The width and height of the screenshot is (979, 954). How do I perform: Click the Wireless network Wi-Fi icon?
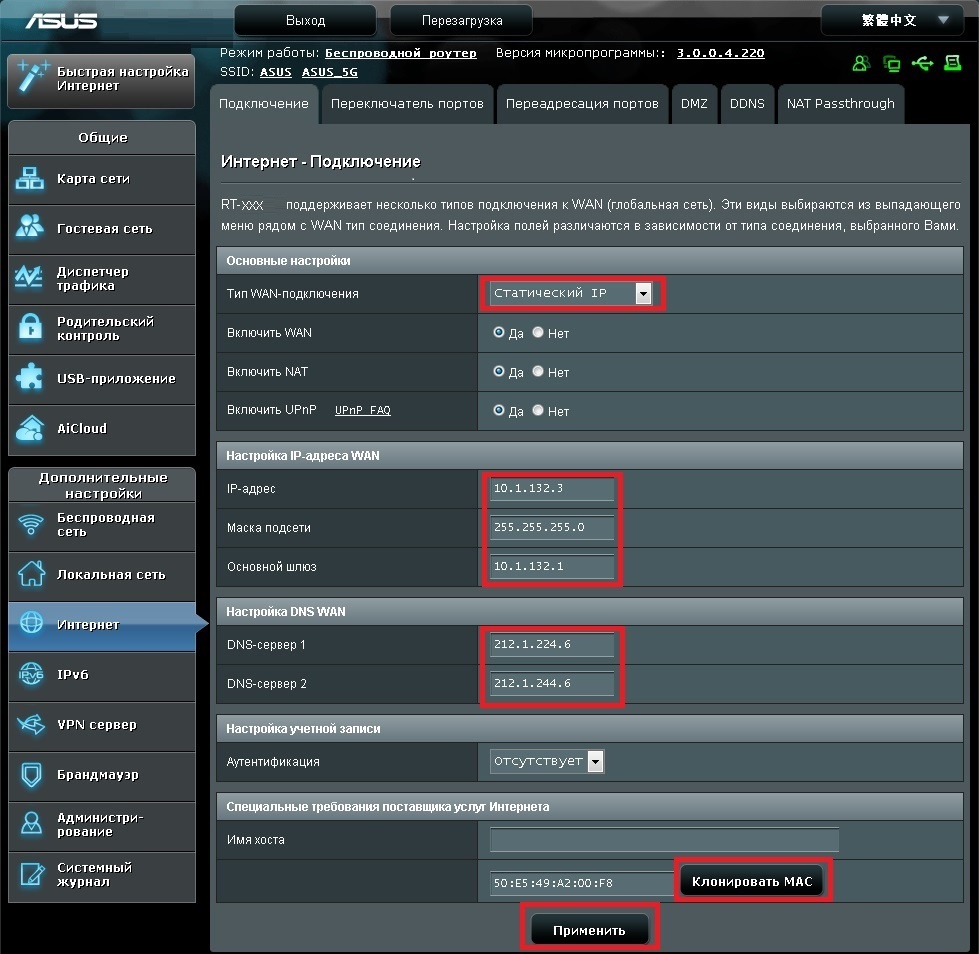tap(31, 524)
